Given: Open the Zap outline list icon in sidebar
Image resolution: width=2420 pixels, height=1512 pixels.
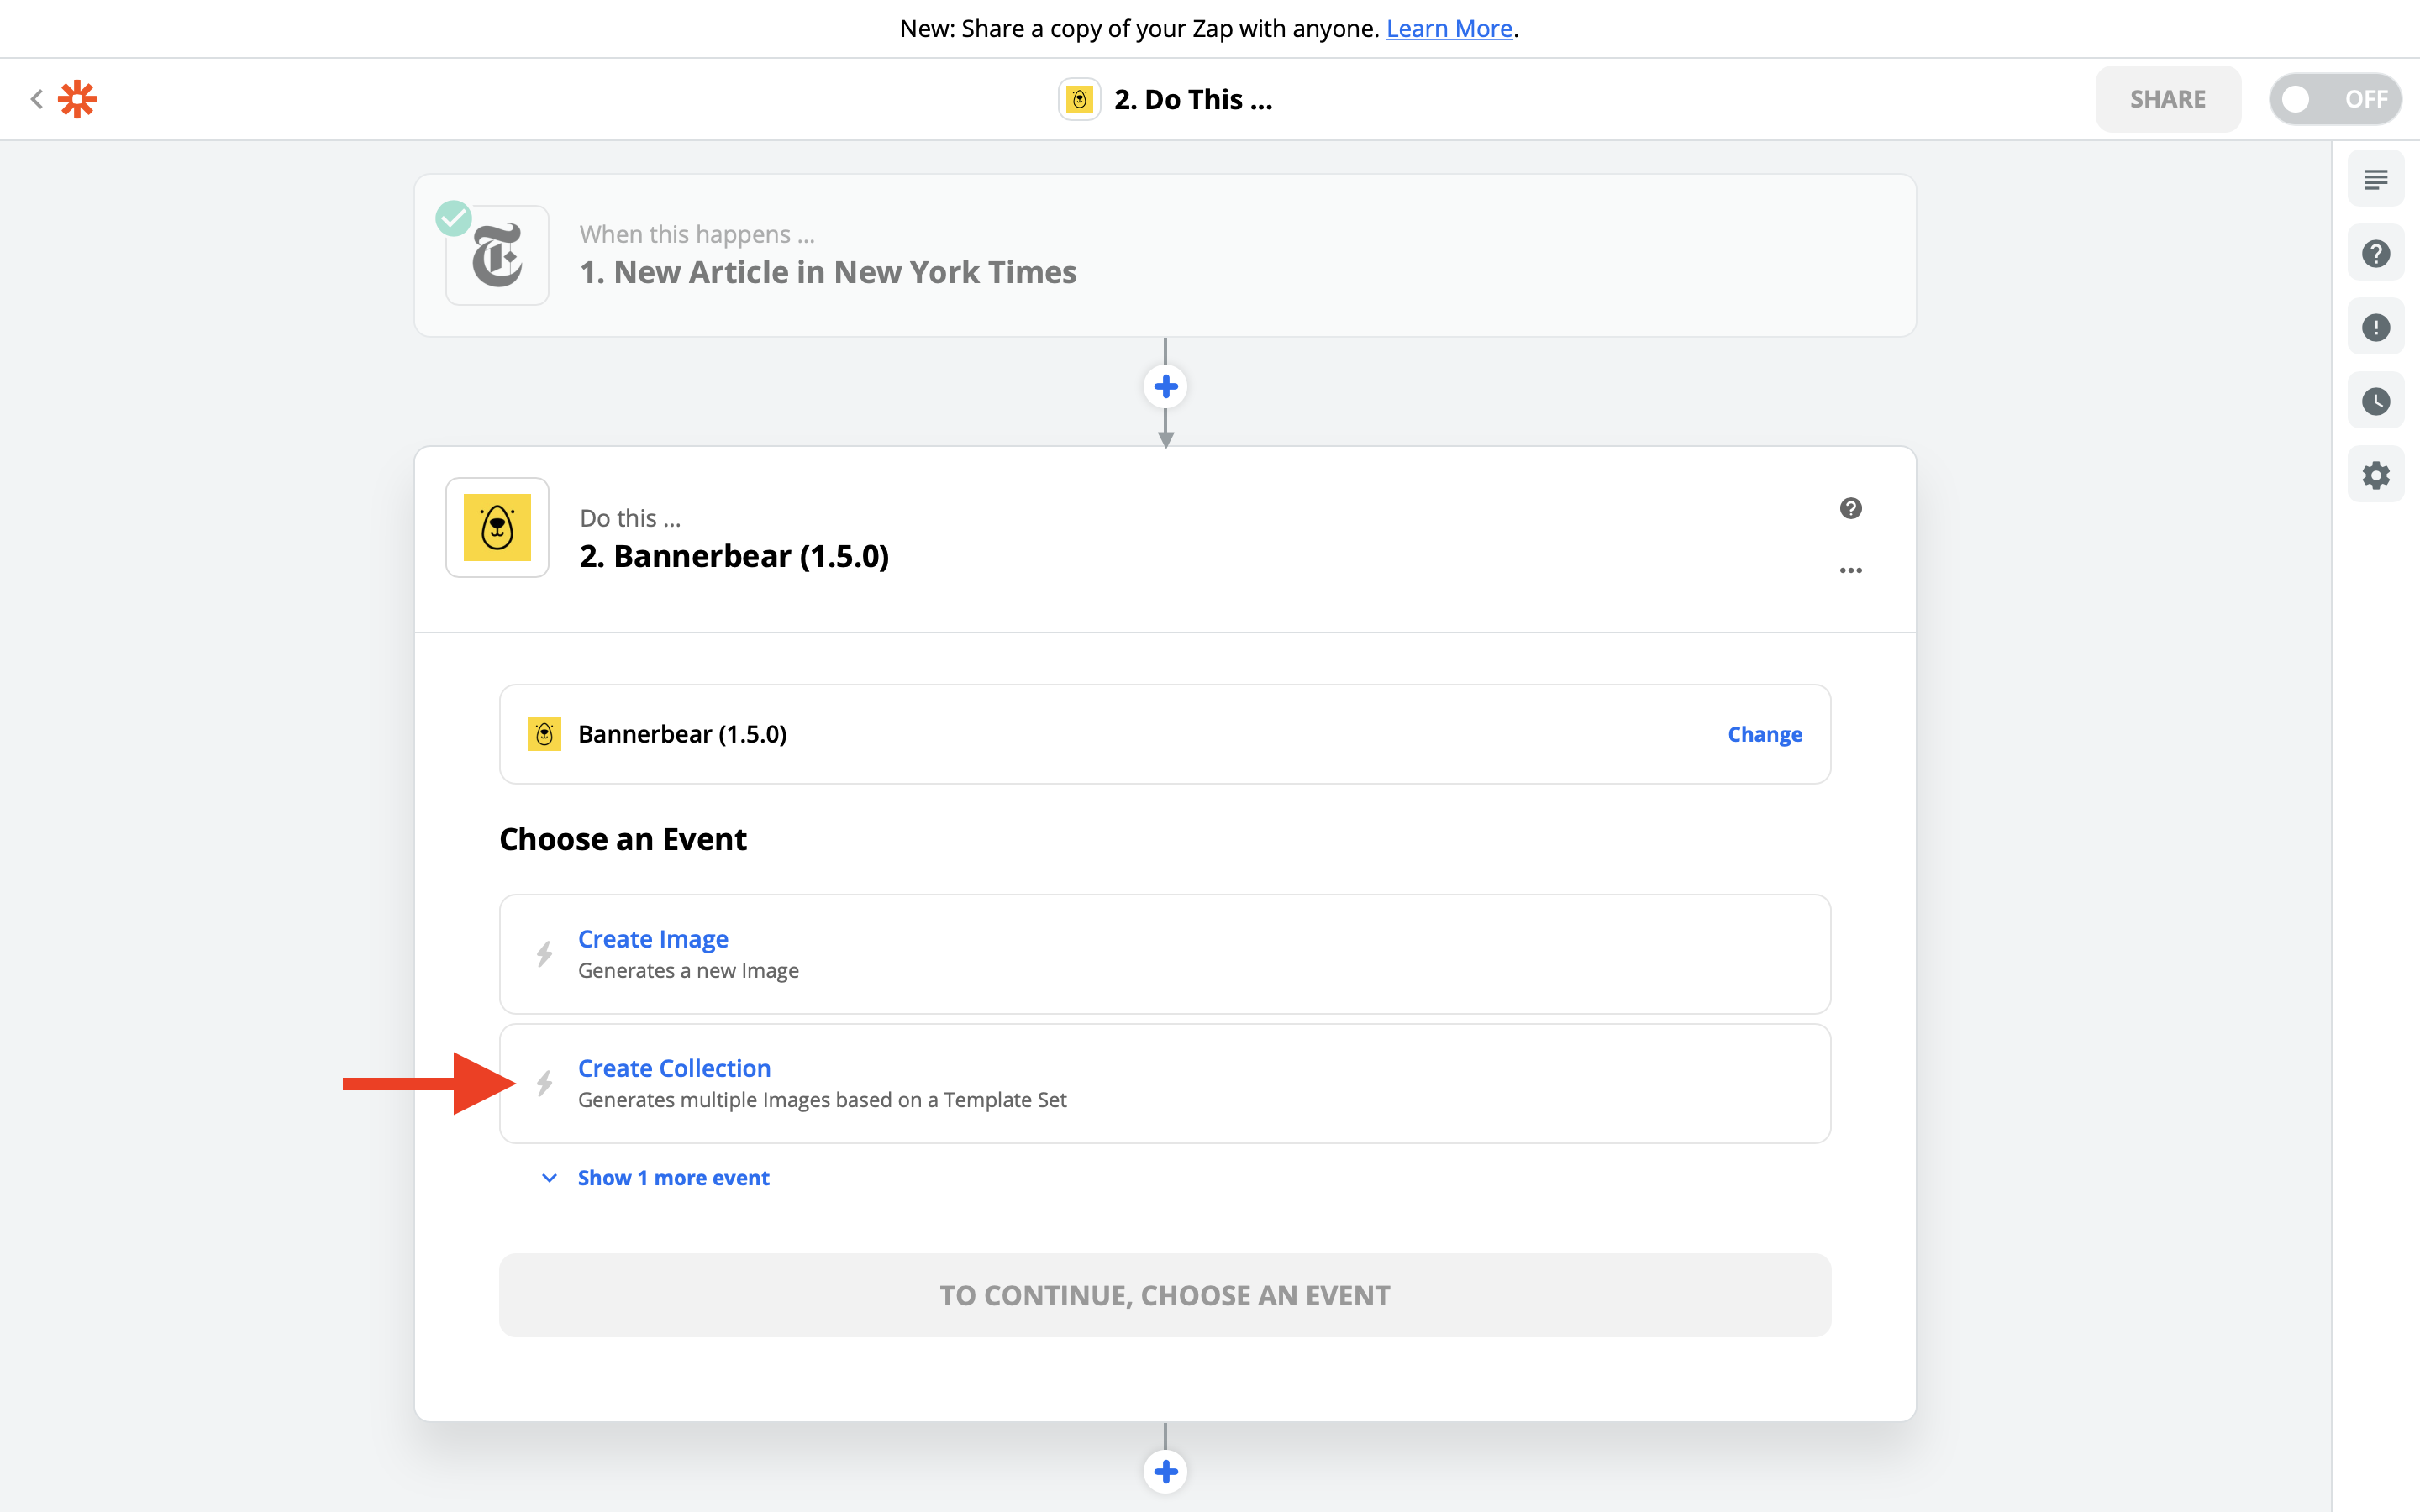Looking at the screenshot, I should tap(2376, 179).
